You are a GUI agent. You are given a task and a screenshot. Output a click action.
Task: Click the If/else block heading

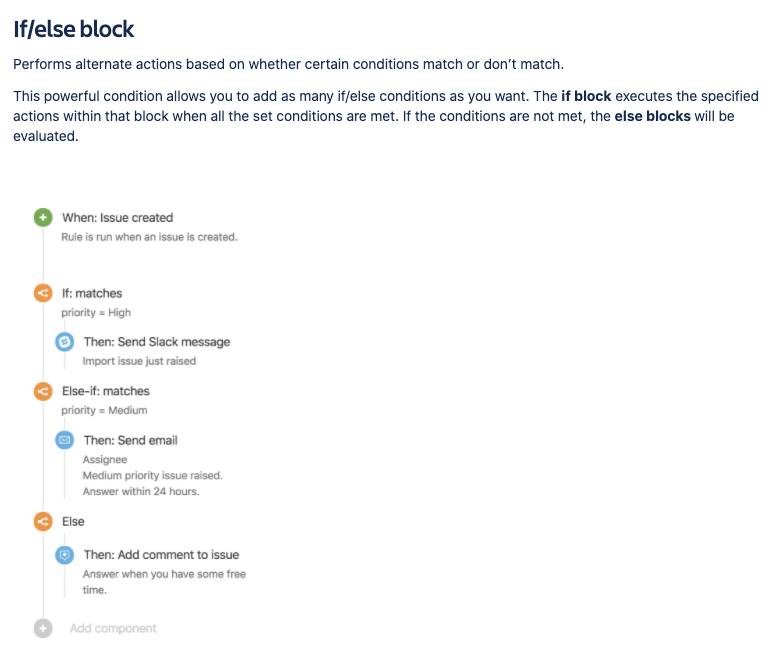(74, 29)
